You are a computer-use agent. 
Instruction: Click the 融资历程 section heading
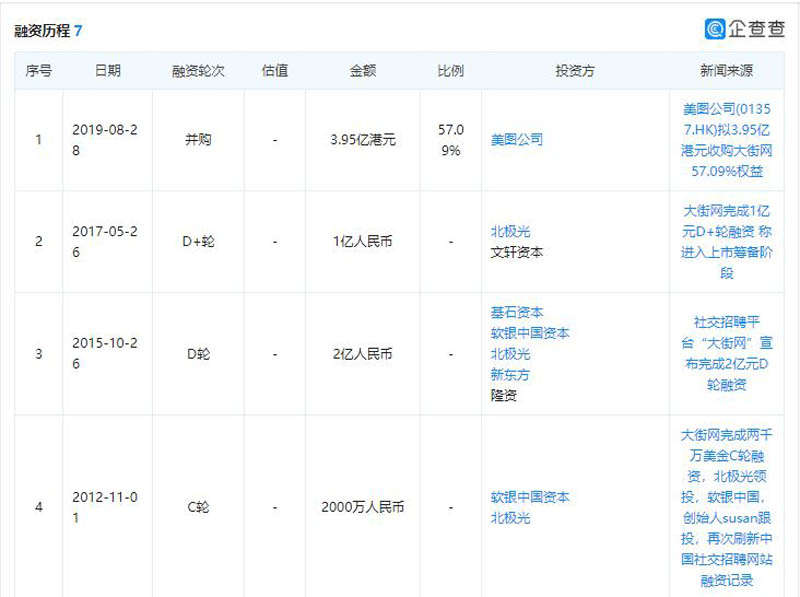[42, 30]
